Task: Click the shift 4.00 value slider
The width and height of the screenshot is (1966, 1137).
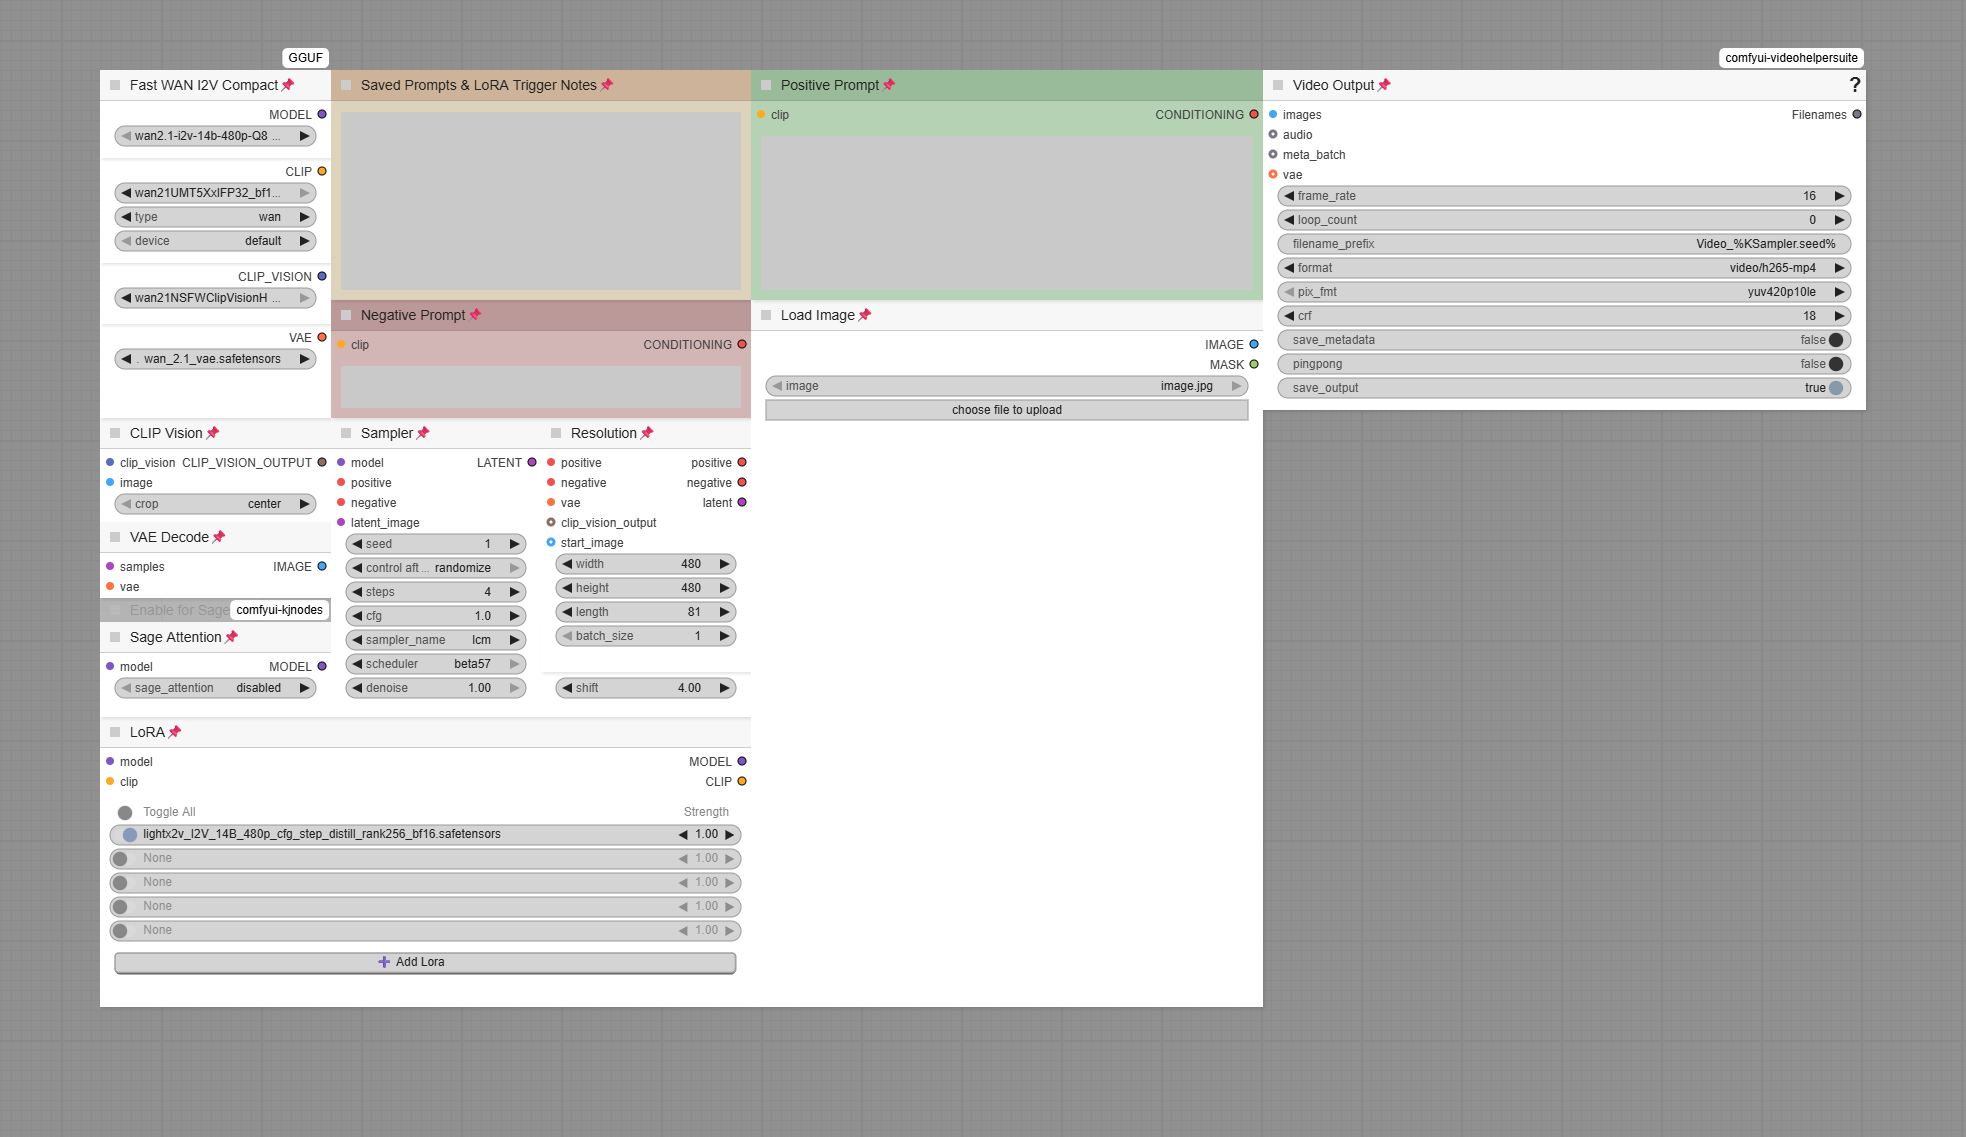Action: point(645,688)
